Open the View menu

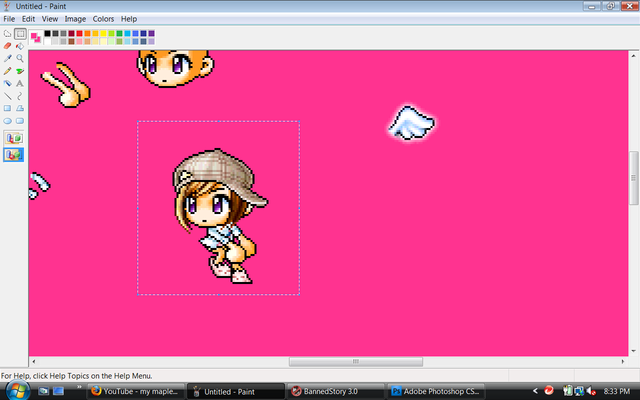click(50, 19)
